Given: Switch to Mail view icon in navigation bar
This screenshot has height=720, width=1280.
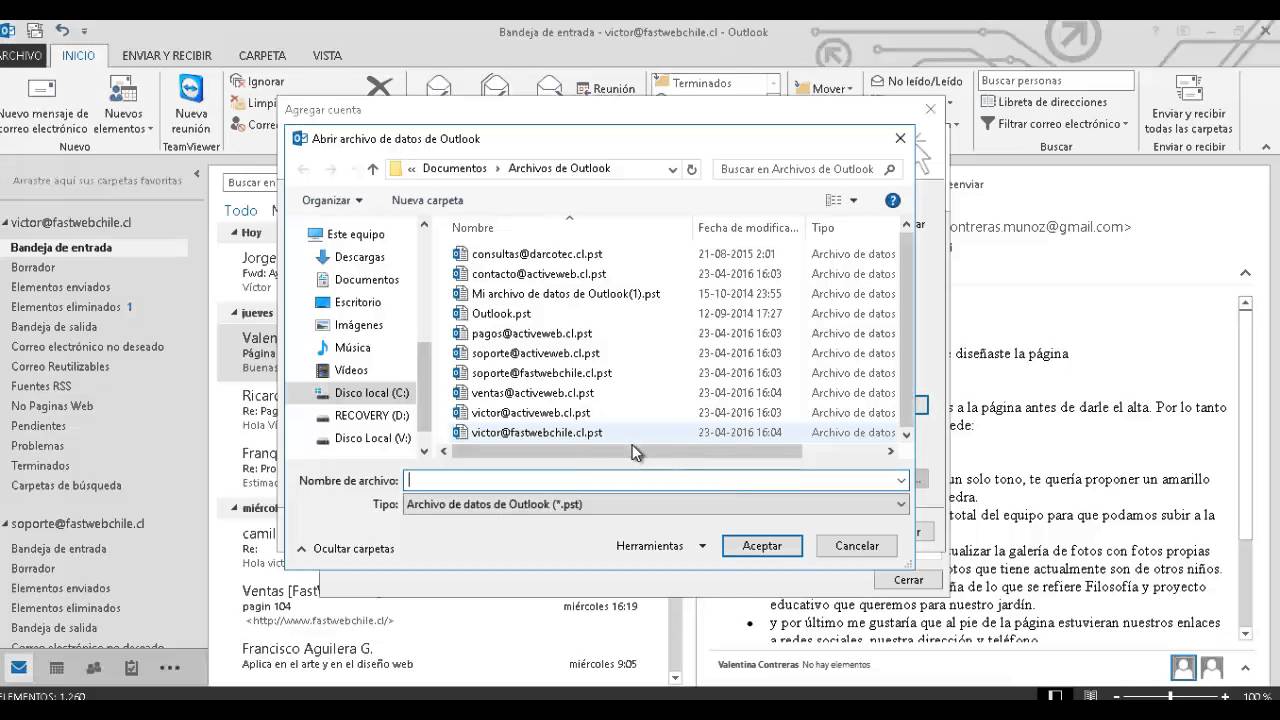Looking at the screenshot, I should coord(18,668).
